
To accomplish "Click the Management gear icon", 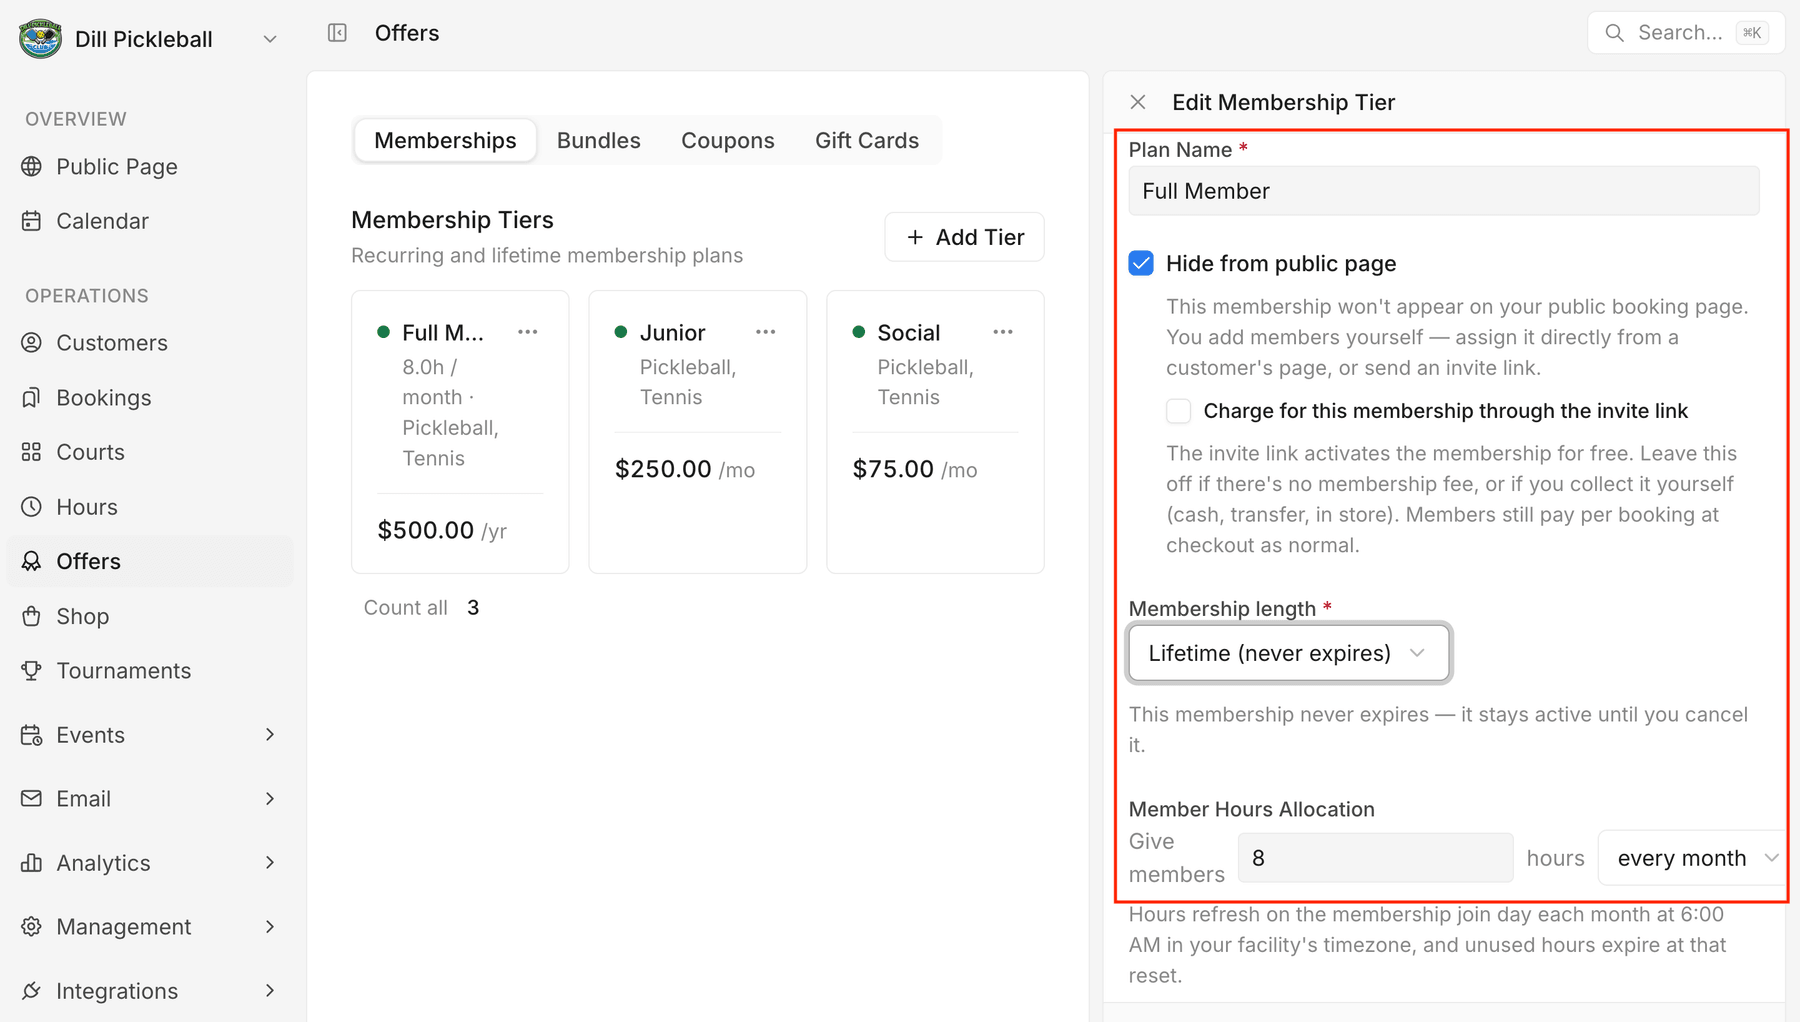I will 32,927.
